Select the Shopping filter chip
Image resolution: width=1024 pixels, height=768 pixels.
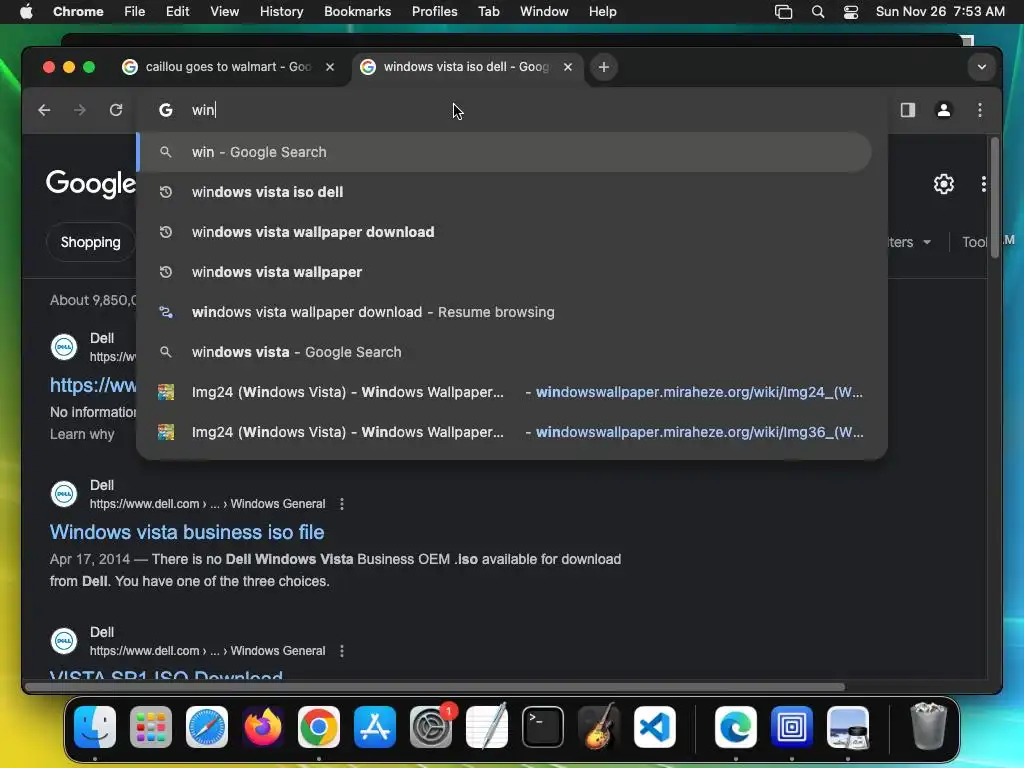(91, 242)
